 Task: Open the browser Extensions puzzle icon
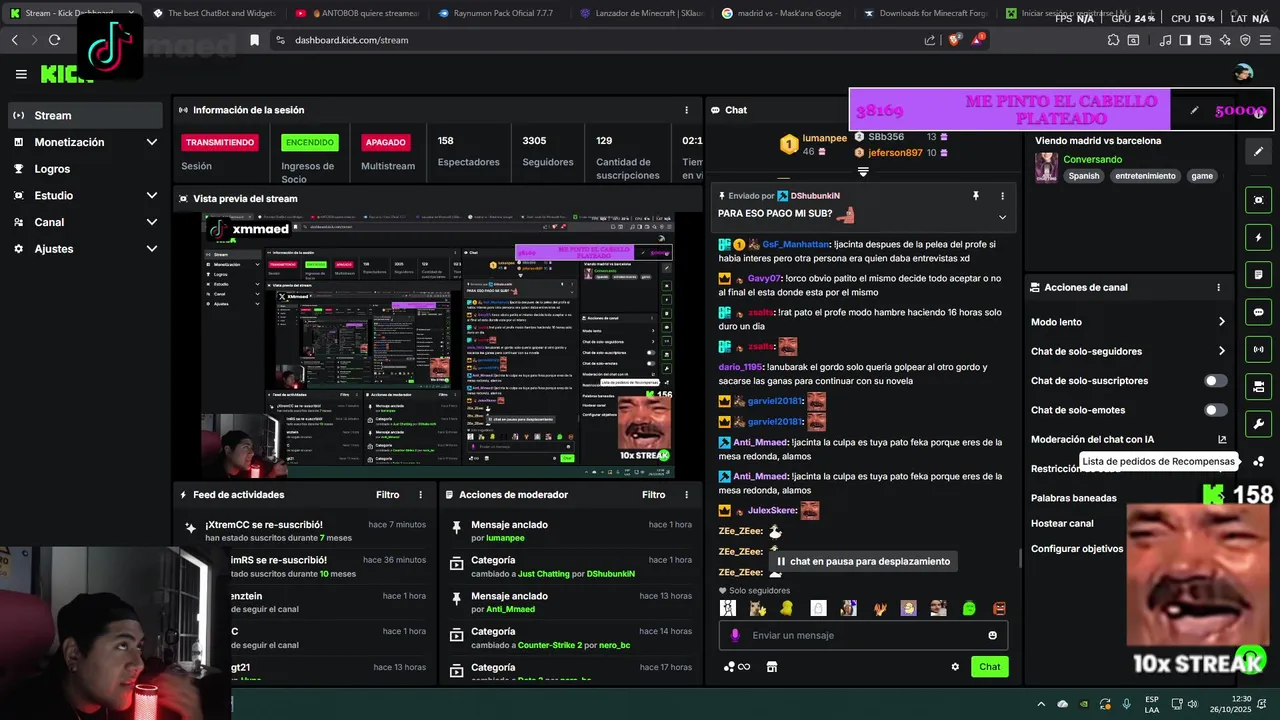click(1113, 40)
